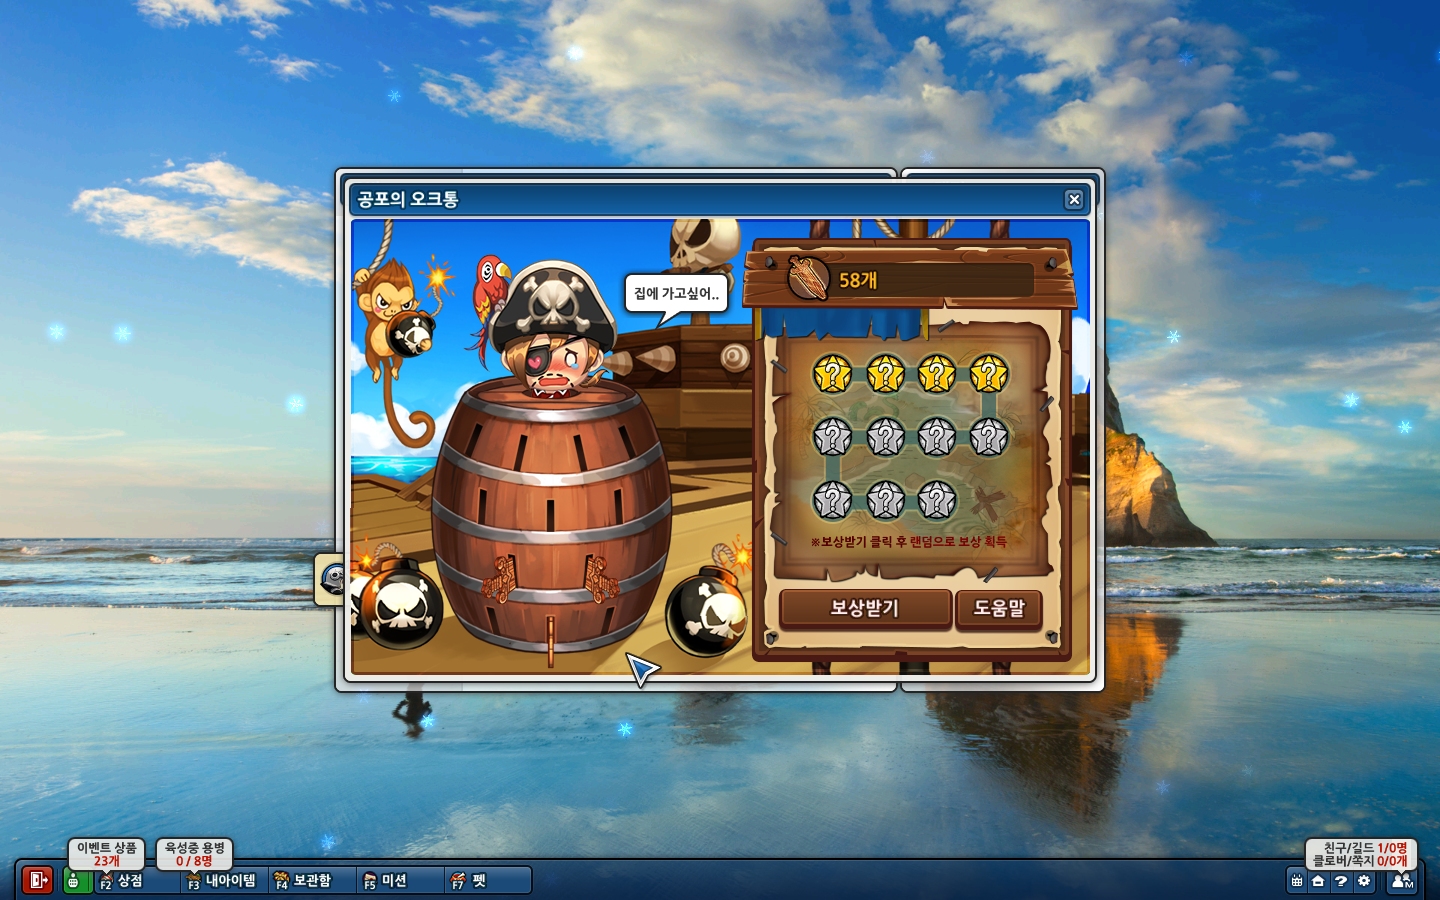This screenshot has height=900, width=1440.
Task: Click the home icon in bottom bar
Action: [x=1318, y=881]
